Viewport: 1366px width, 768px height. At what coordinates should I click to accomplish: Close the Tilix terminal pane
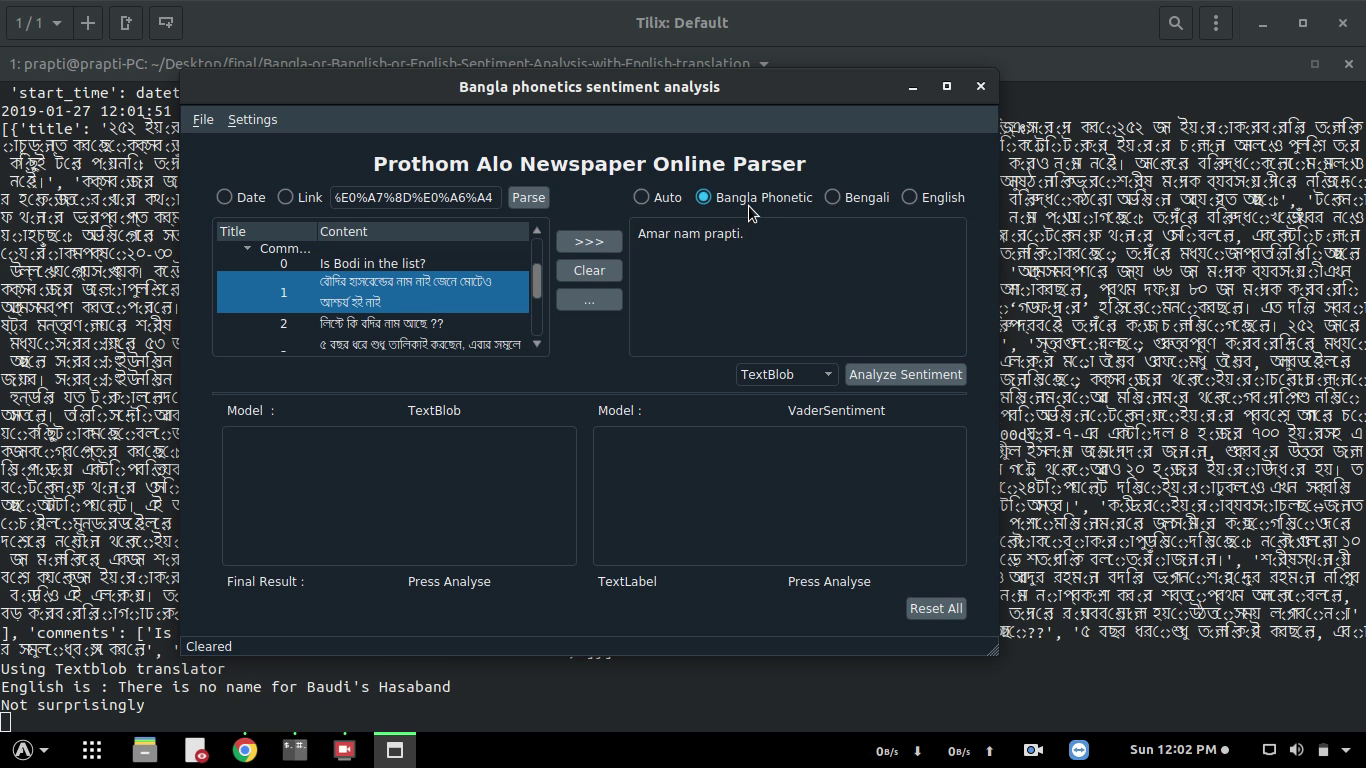tap(1348, 64)
